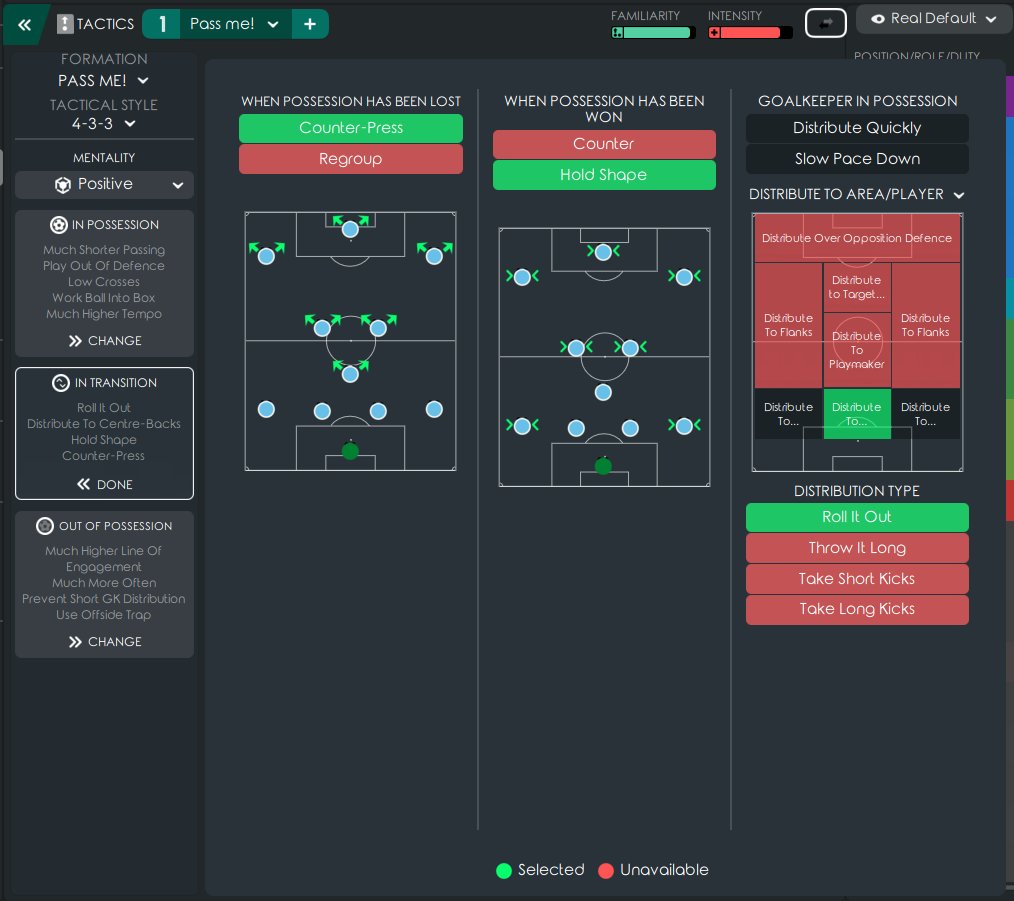Click the eye icon beside Real Default
This screenshot has height=901, width=1014.
[877, 19]
